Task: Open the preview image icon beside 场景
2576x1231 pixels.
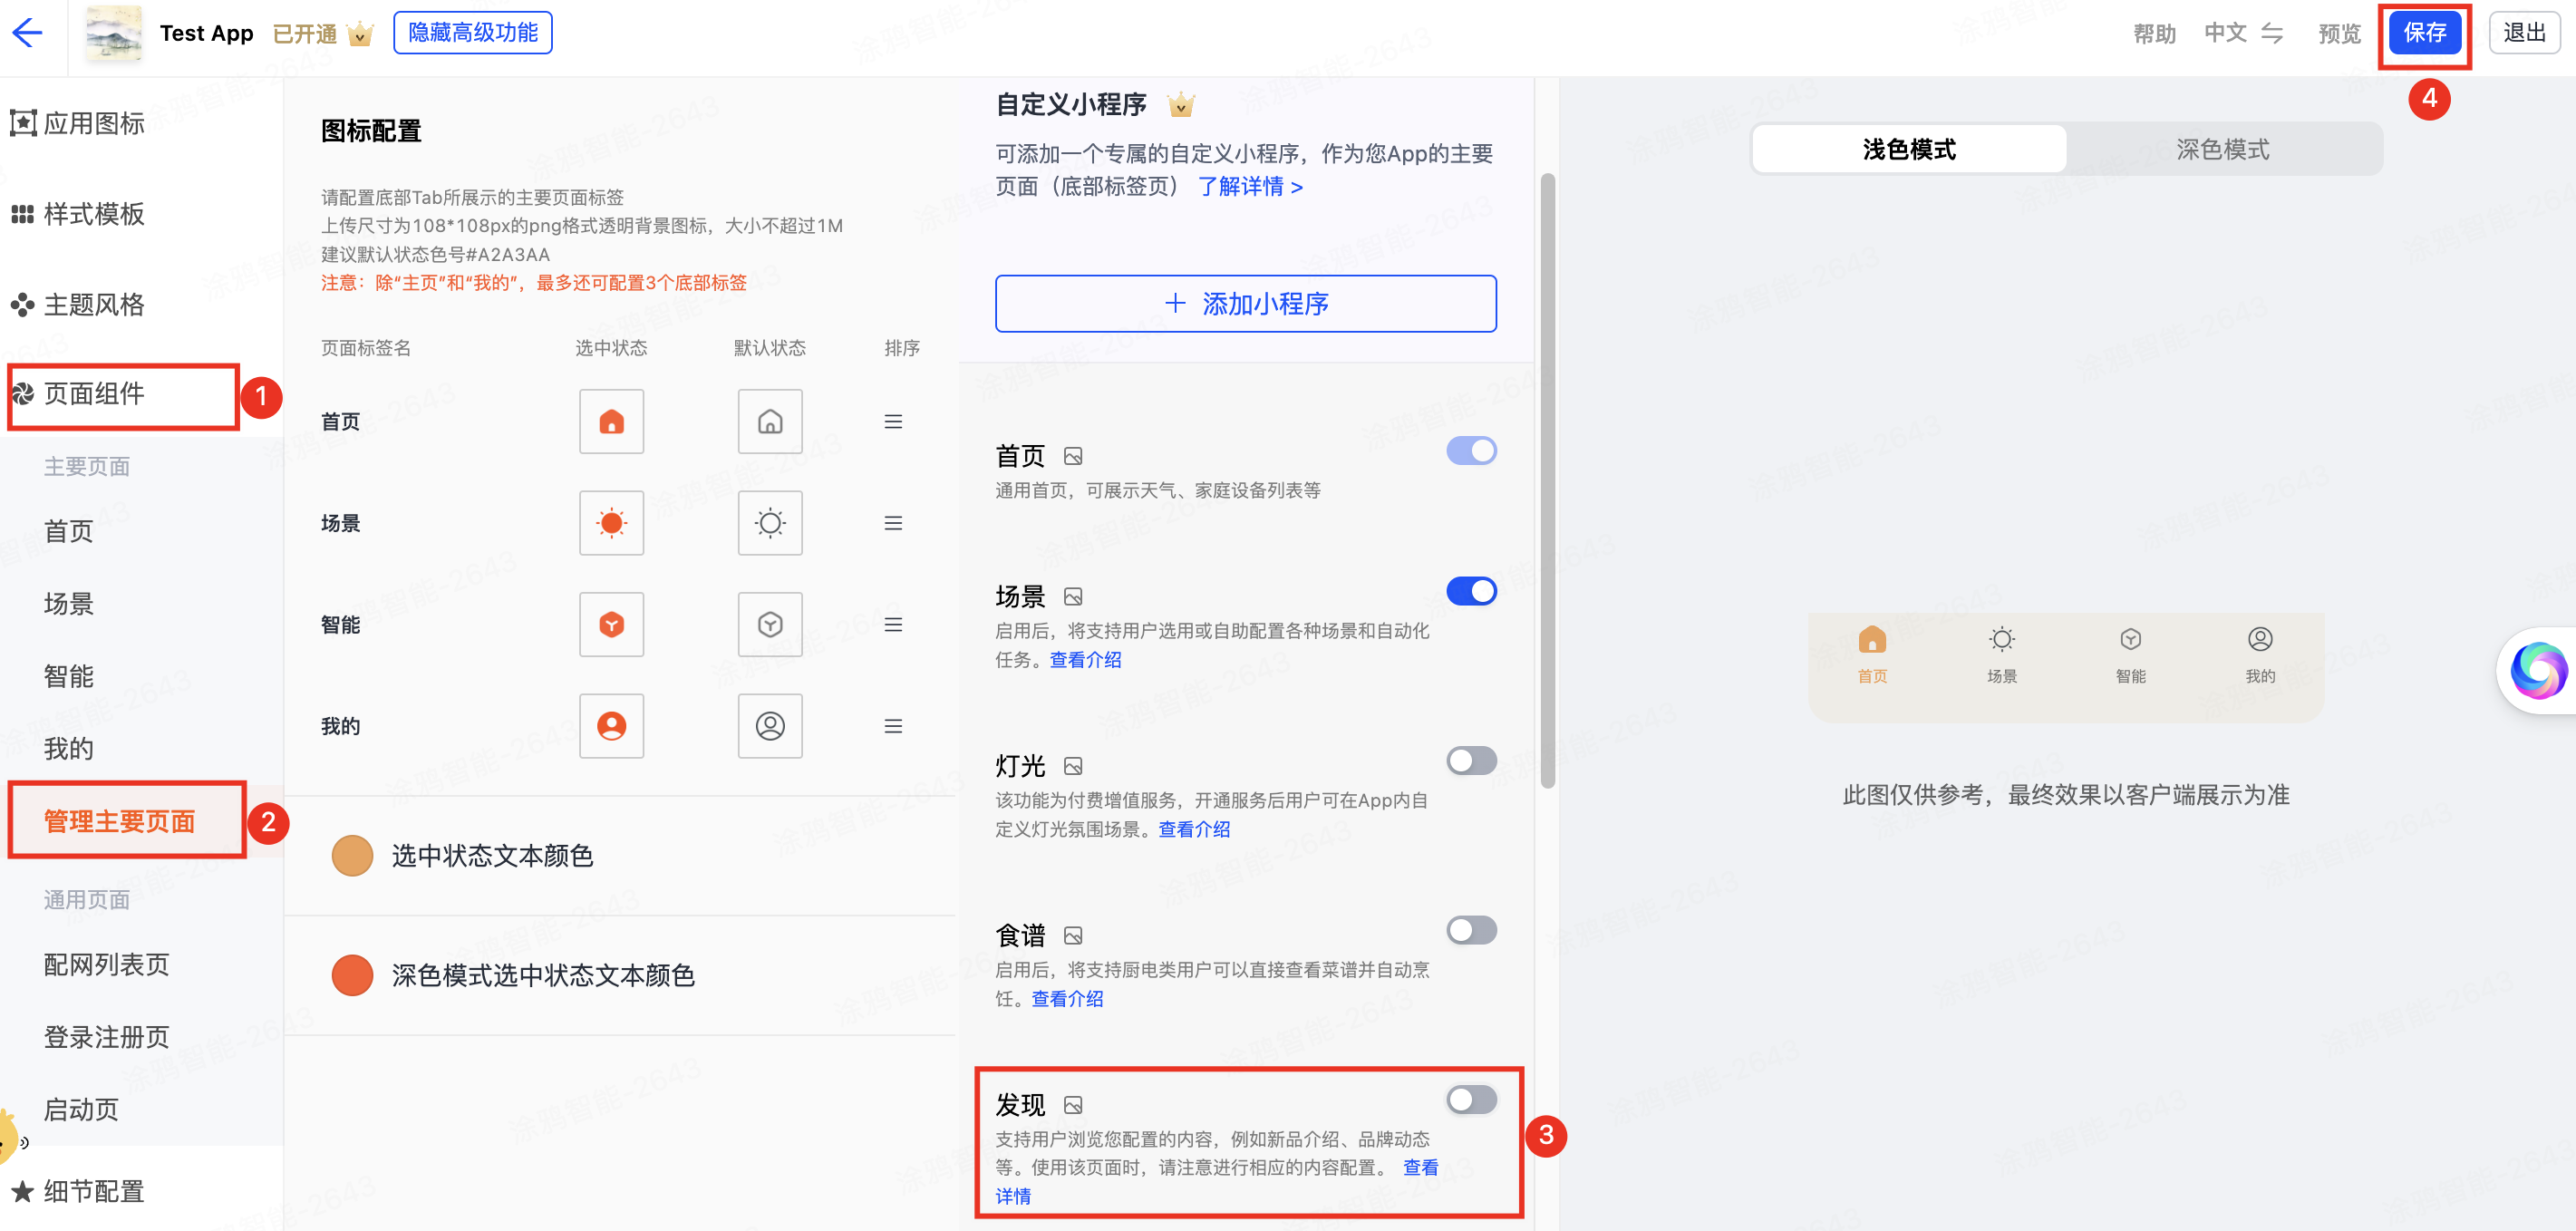Action: pyautogui.click(x=1073, y=597)
